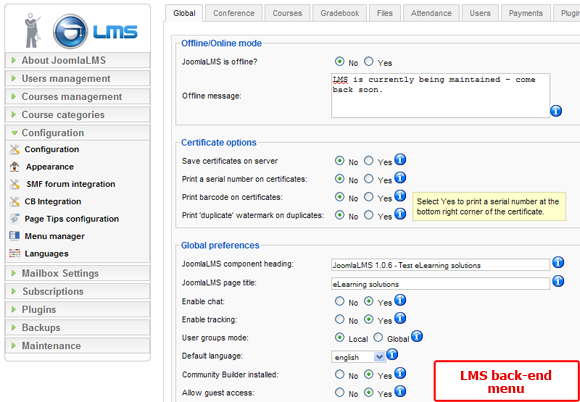
Task: Click the JoomlaLMS page title field
Action: [440, 284]
